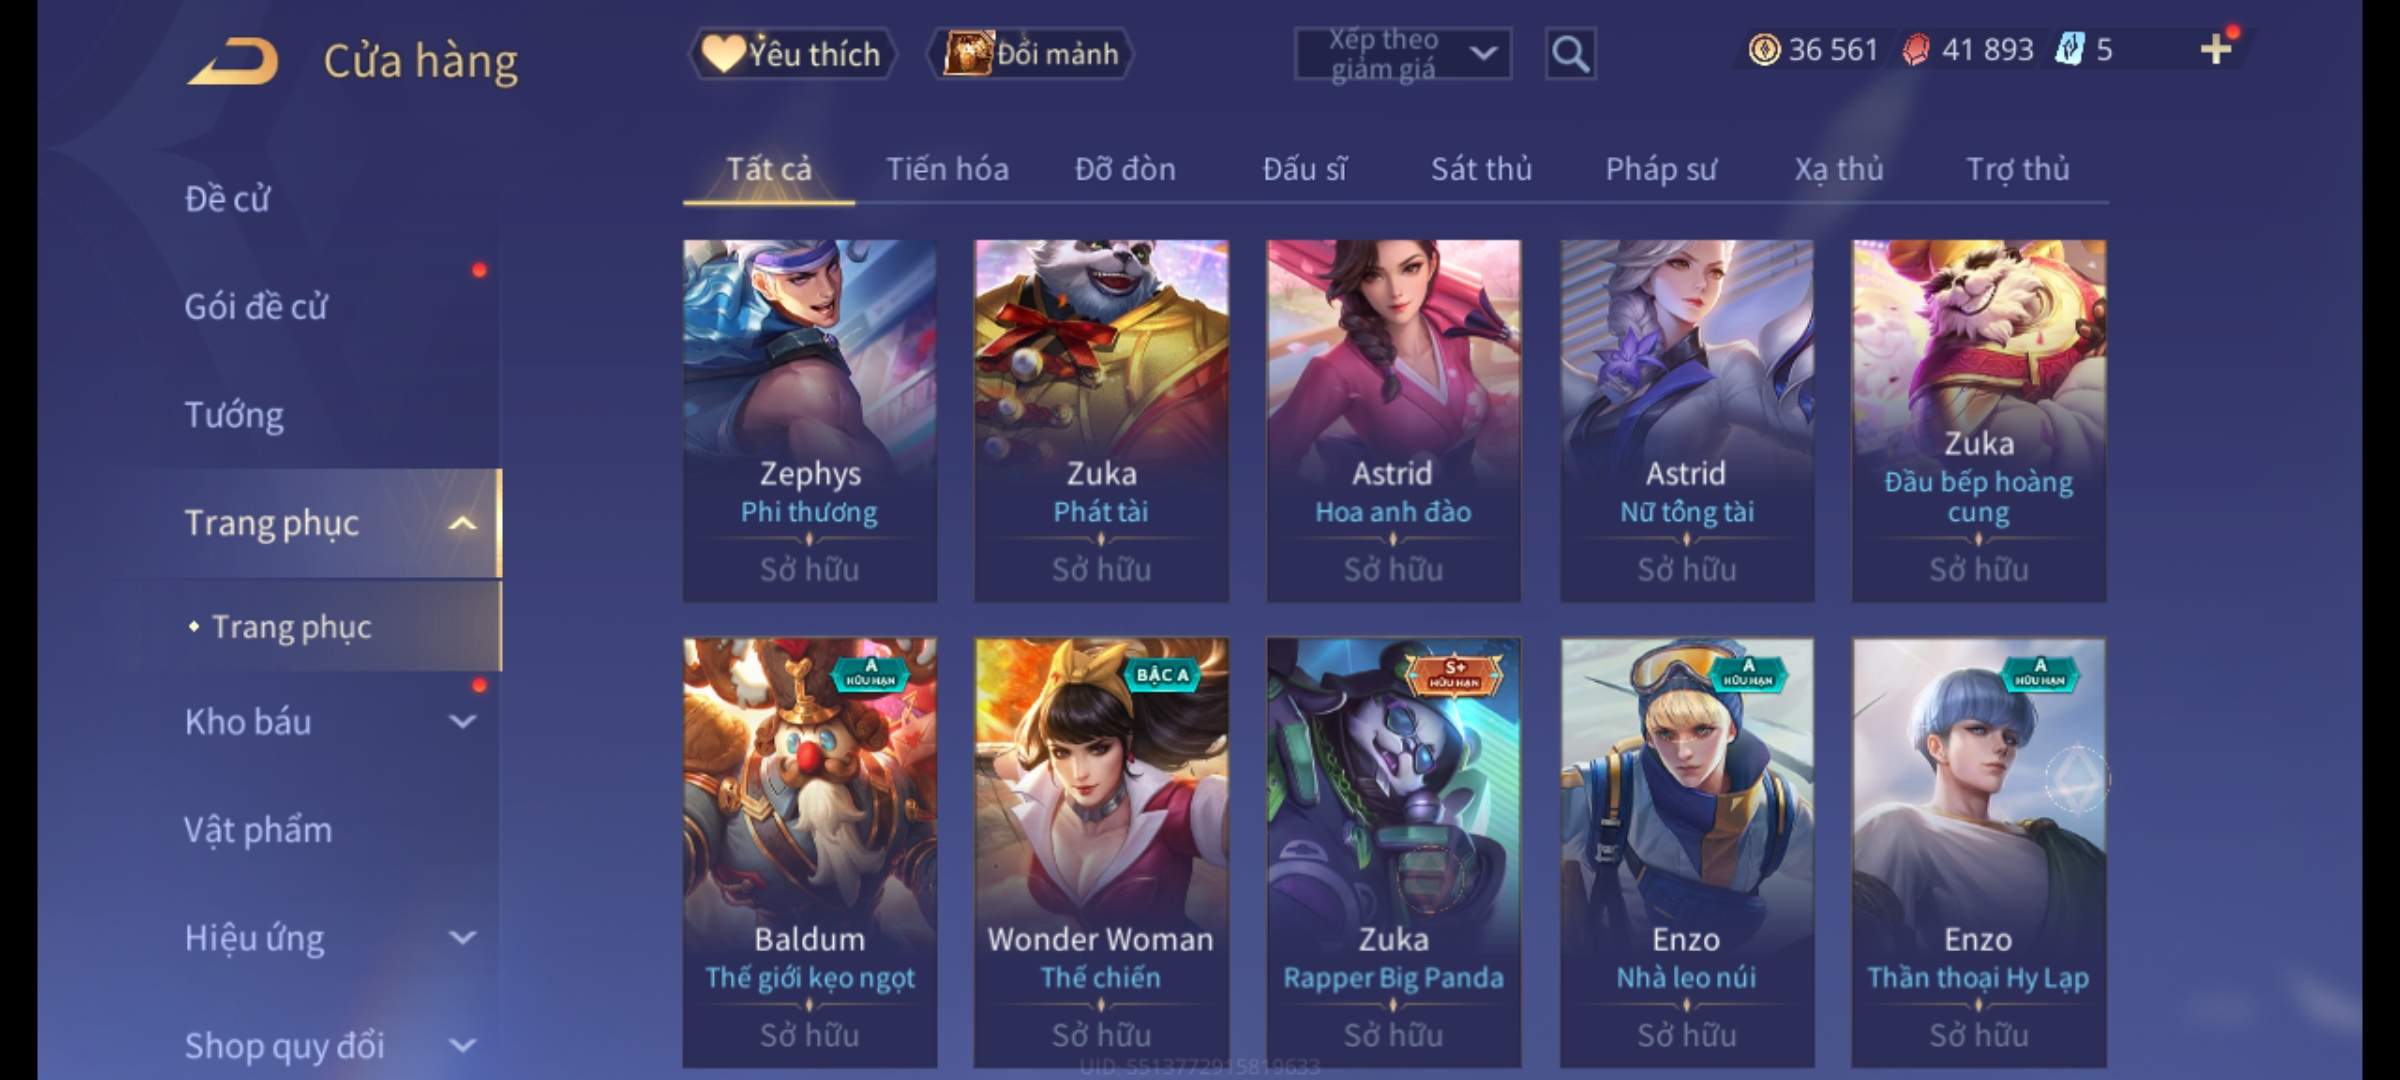Tap the back arrow icon

(x=232, y=60)
